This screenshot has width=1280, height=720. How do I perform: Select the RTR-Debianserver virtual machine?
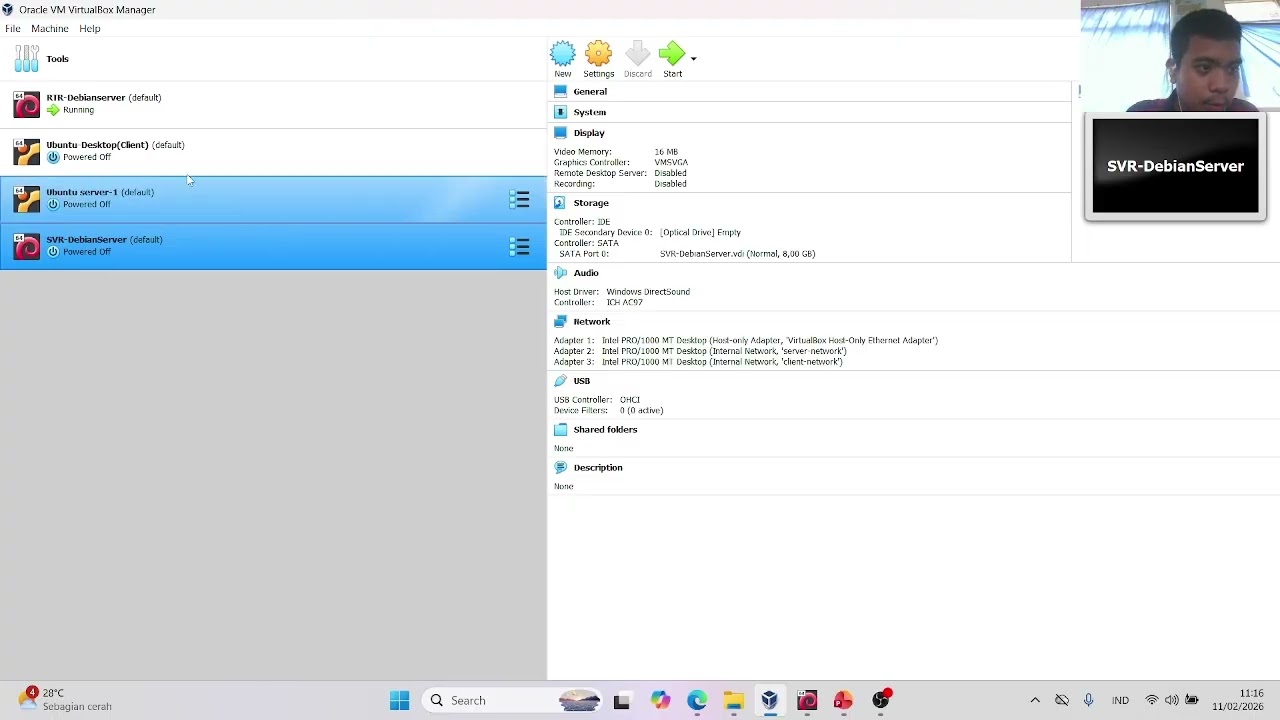[273, 104]
